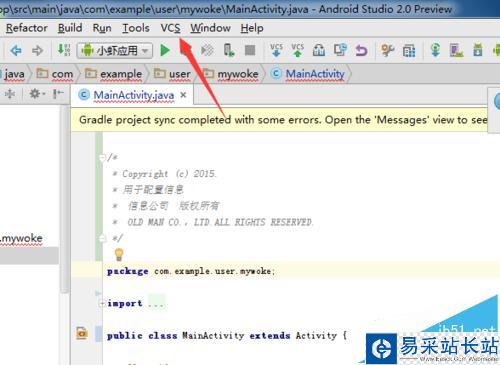The image size is (500, 365).
Task: Click the Show History icon
Action: coord(319,50)
